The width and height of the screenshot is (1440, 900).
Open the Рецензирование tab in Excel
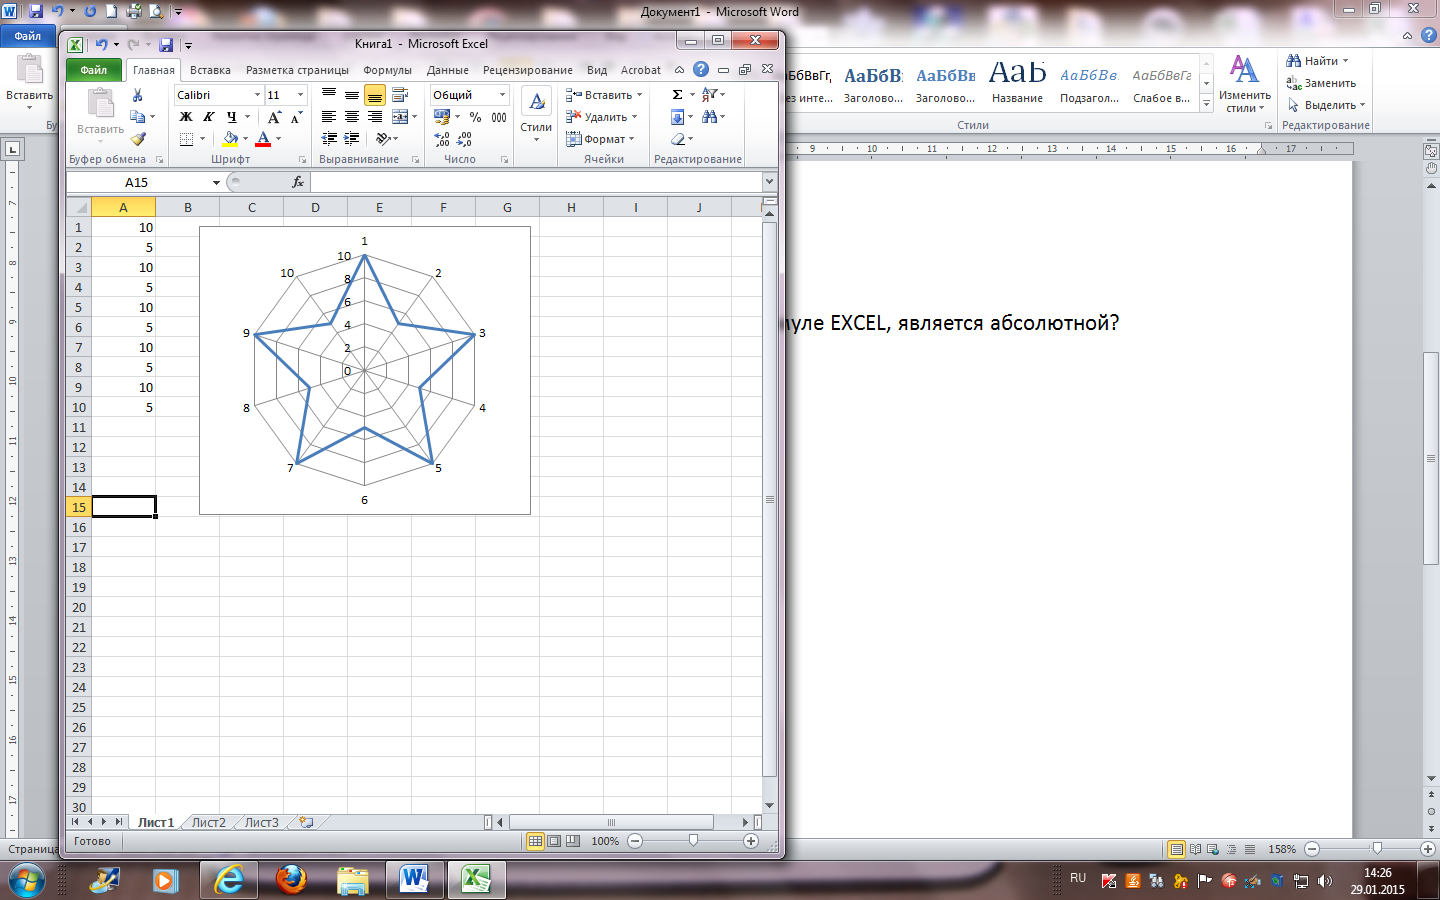tap(527, 70)
